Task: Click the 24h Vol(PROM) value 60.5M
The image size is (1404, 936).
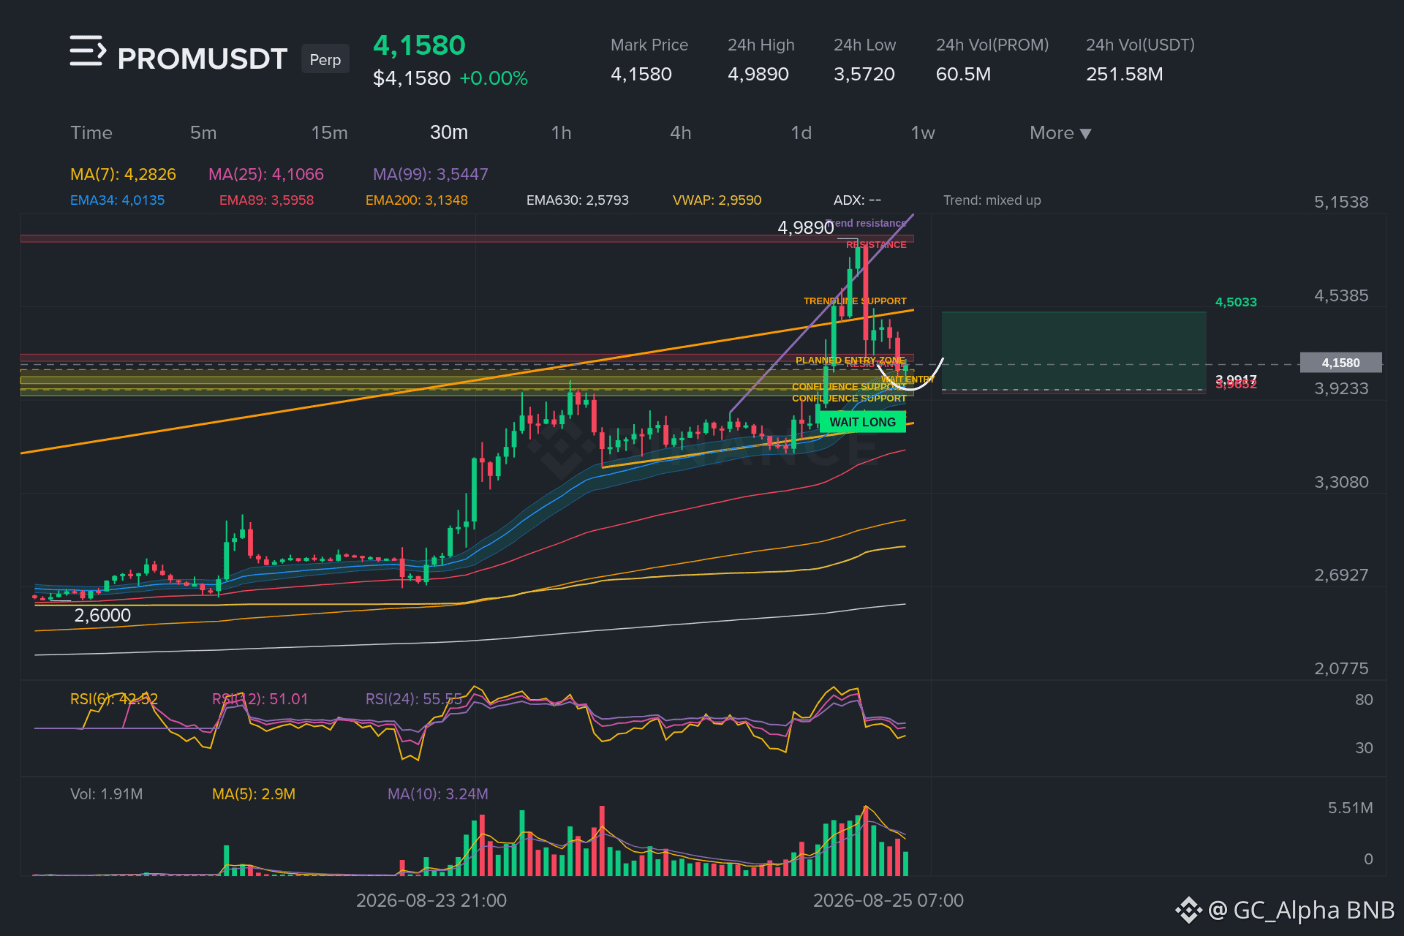Action: [x=963, y=74]
